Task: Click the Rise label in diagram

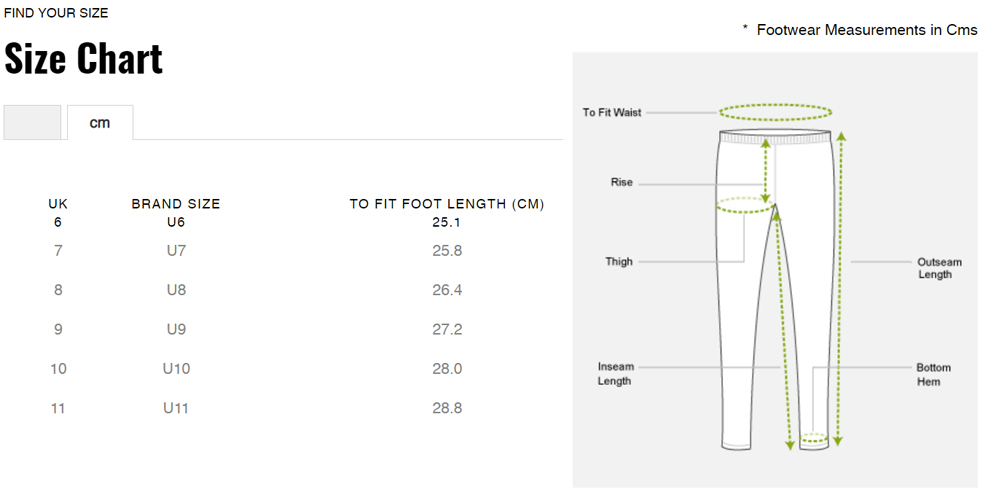Action: pyautogui.click(x=621, y=182)
